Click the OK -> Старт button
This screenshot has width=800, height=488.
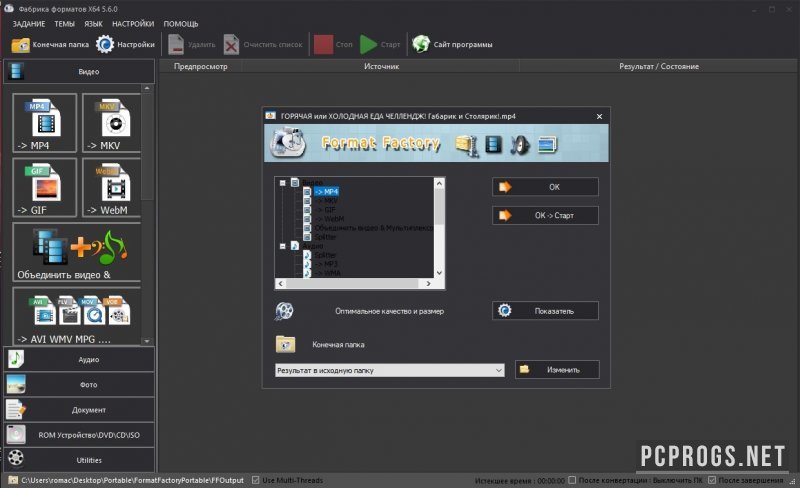[x=545, y=215]
